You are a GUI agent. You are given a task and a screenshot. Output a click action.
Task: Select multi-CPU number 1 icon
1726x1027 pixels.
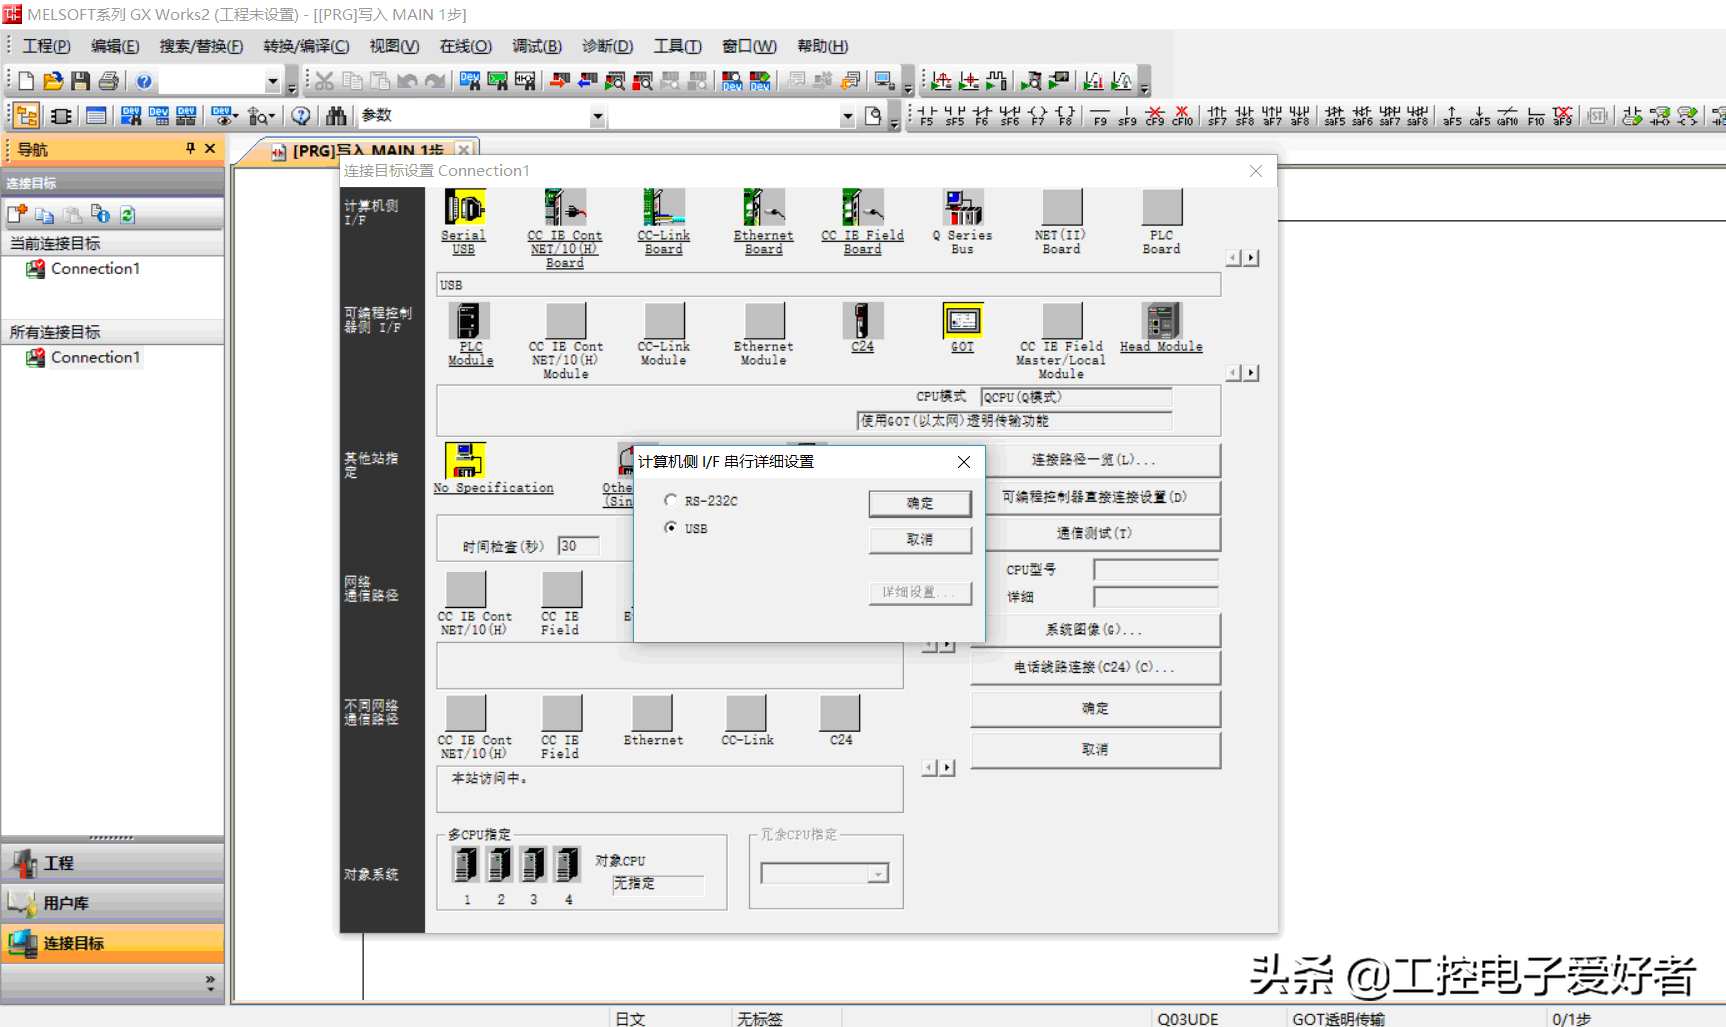[466, 864]
